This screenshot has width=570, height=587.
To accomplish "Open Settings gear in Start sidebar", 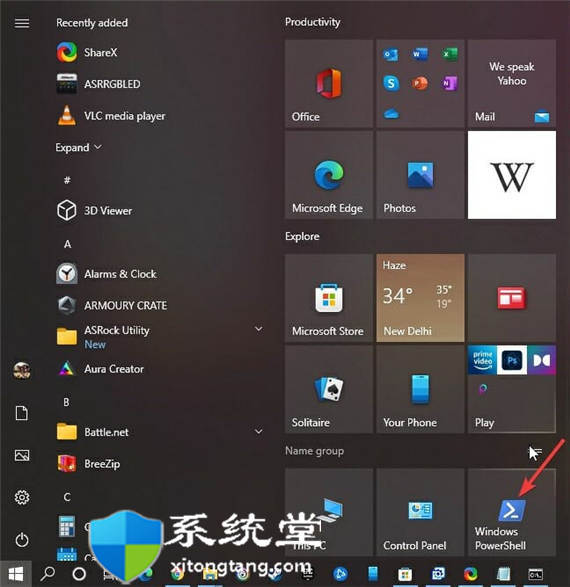I will tap(22, 498).
